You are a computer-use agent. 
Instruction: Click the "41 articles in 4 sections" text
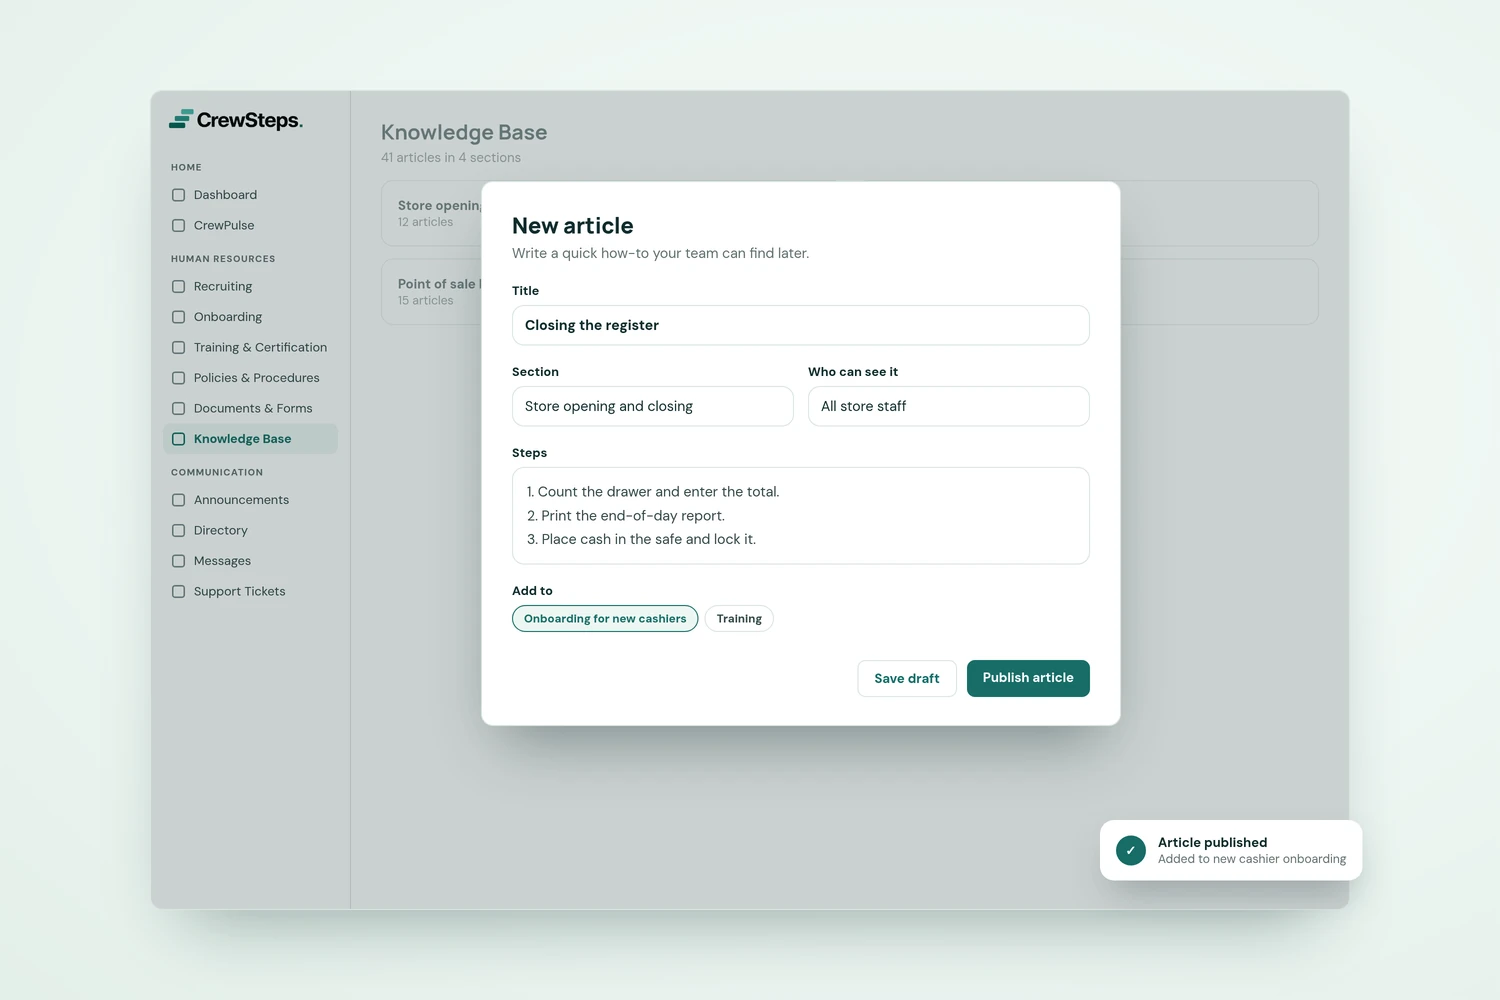pos(451,158)
